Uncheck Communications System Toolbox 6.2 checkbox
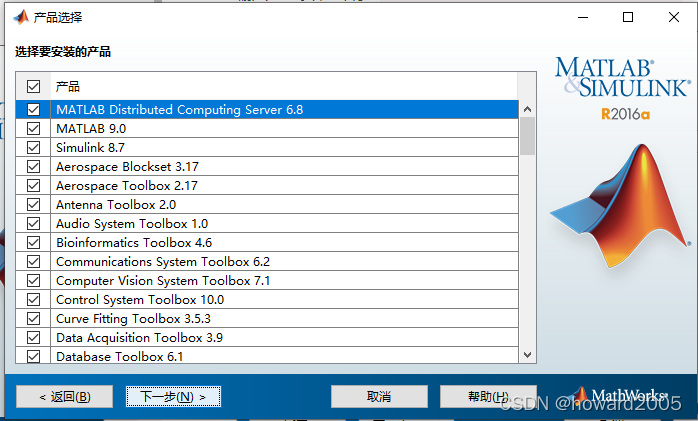The image size is (698, 421). [x=33, y=262]
